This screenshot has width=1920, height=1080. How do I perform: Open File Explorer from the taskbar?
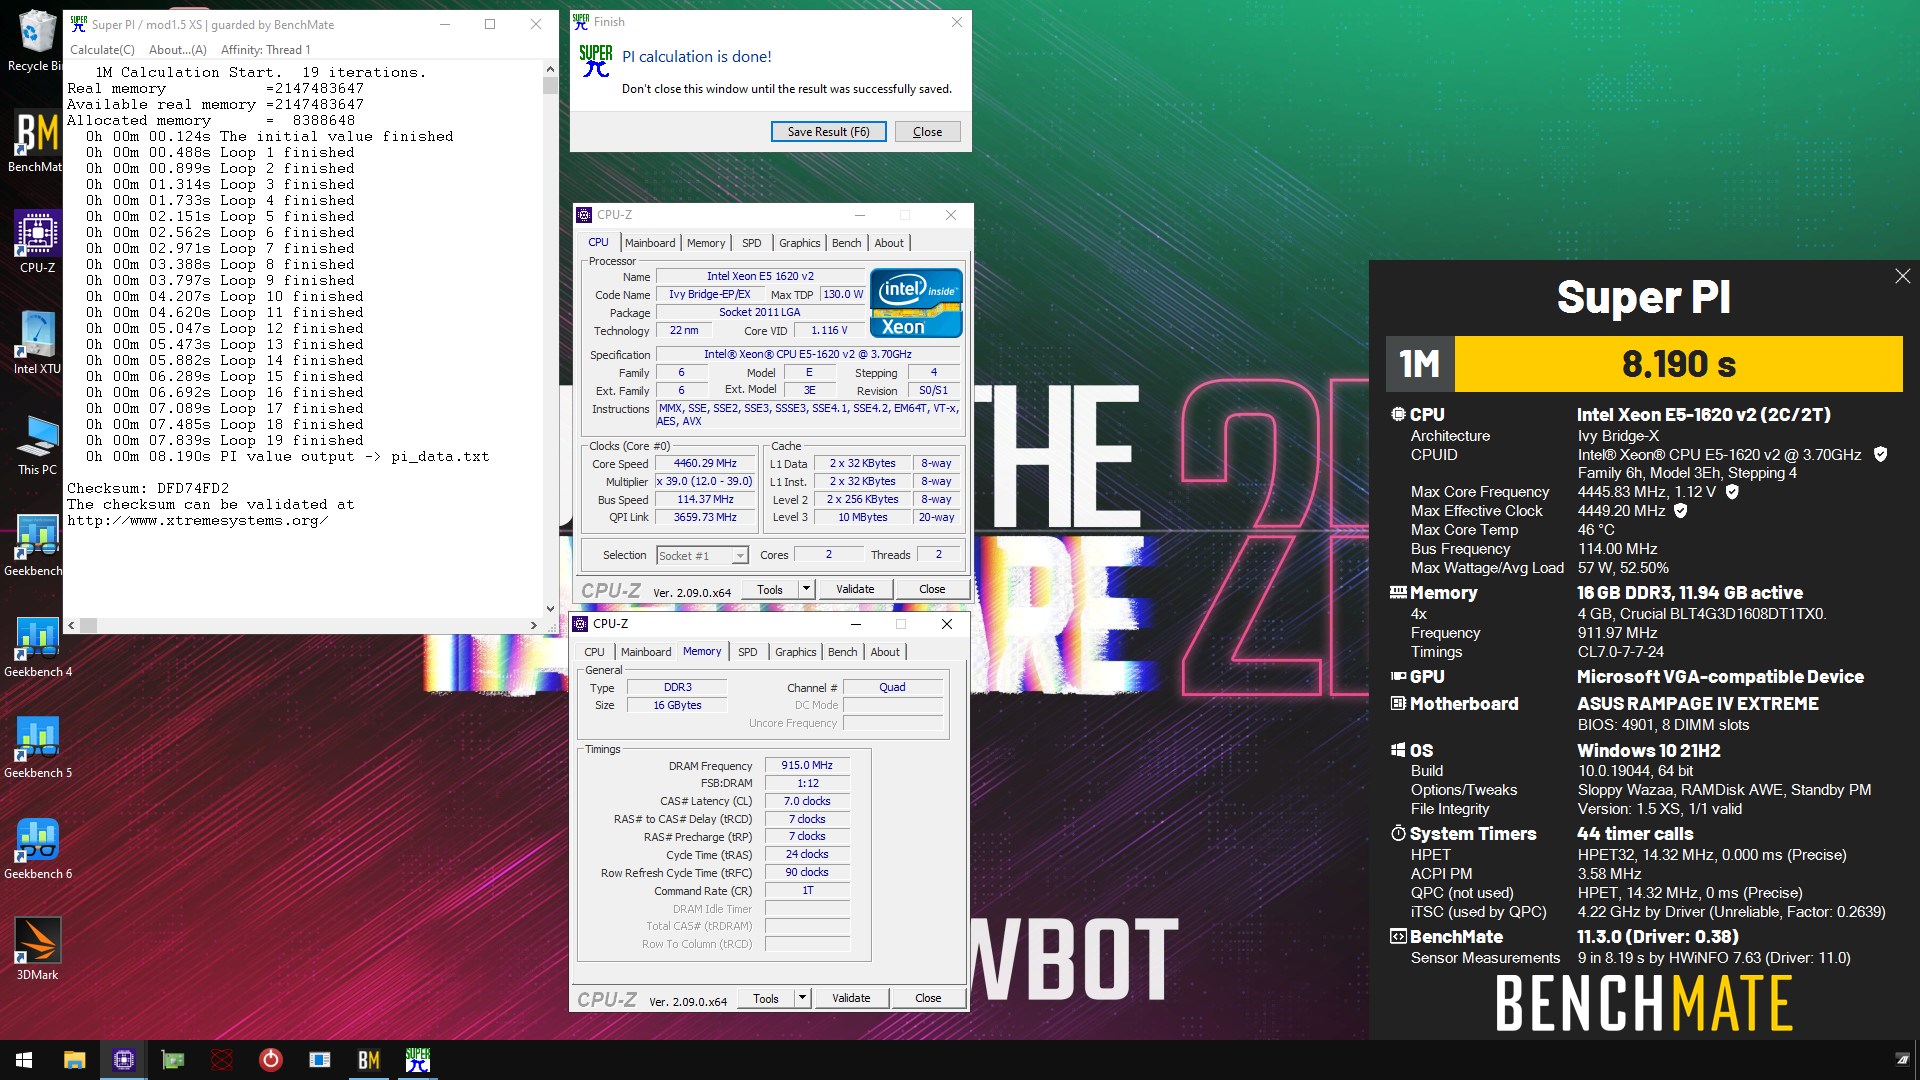(74, 1060)
